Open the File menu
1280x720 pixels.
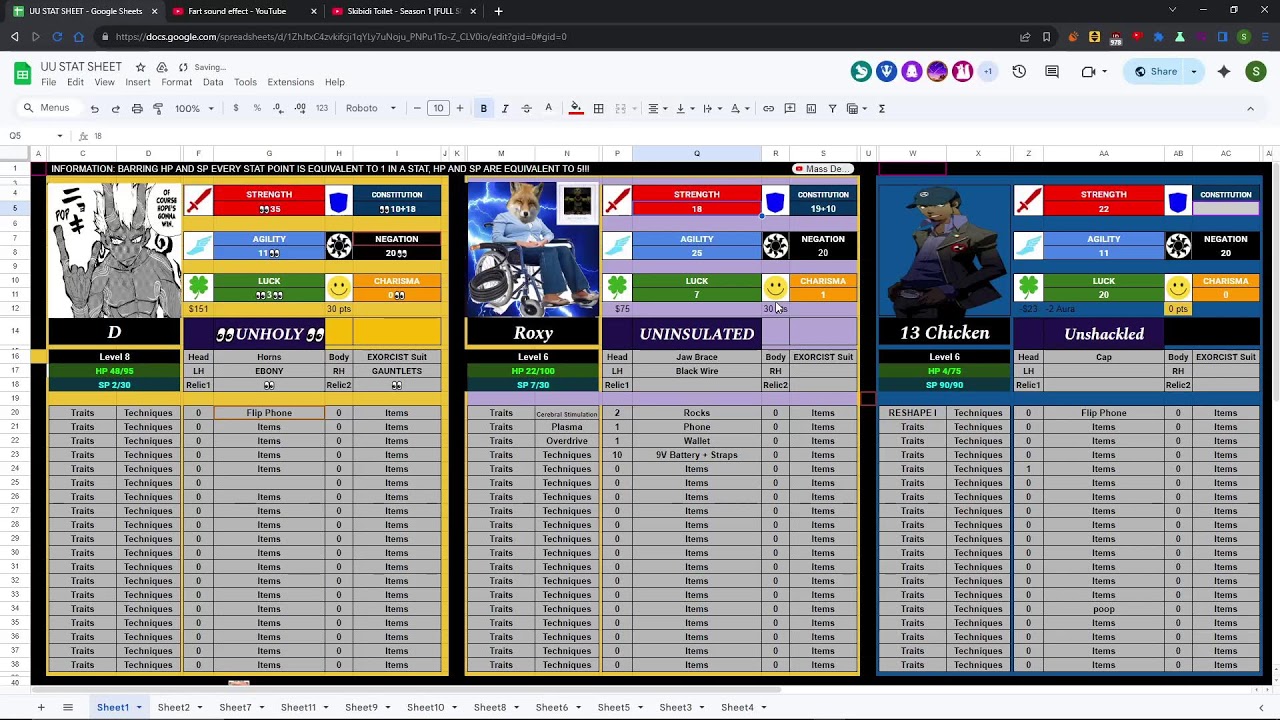point(48,82)
